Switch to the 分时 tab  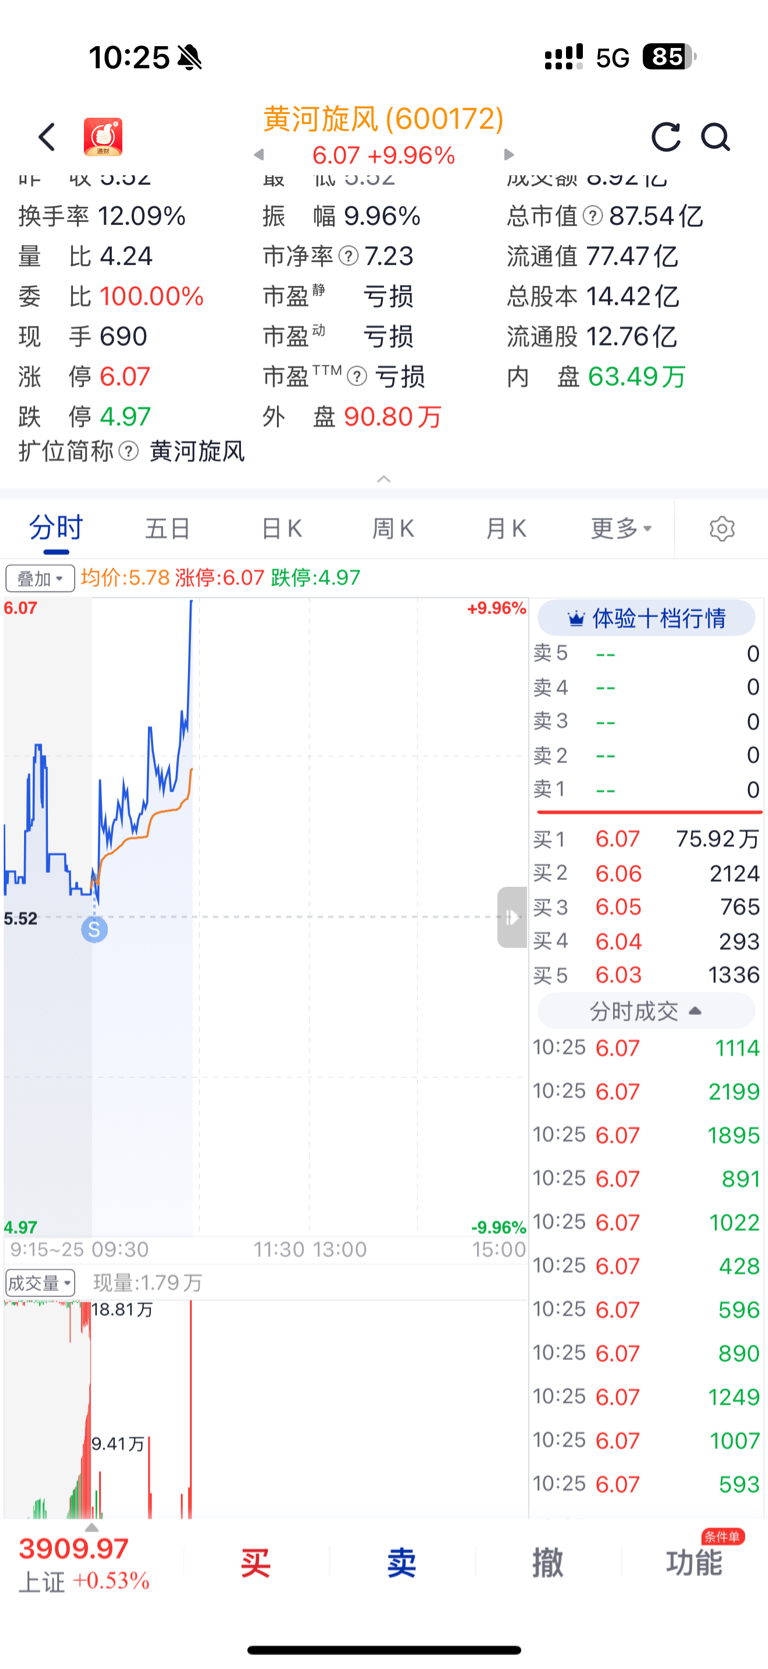(x=56, y=528)
